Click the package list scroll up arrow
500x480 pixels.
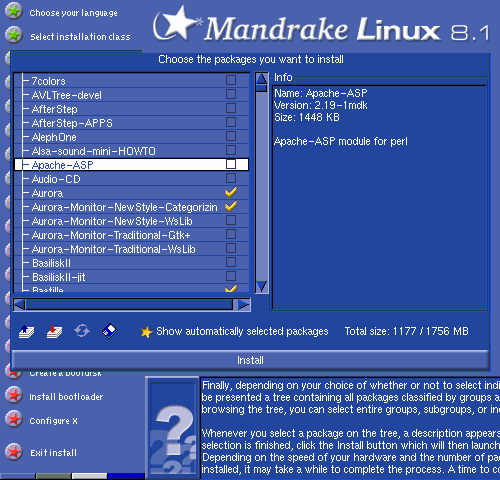pyautogui.click(x=261, y=78)
